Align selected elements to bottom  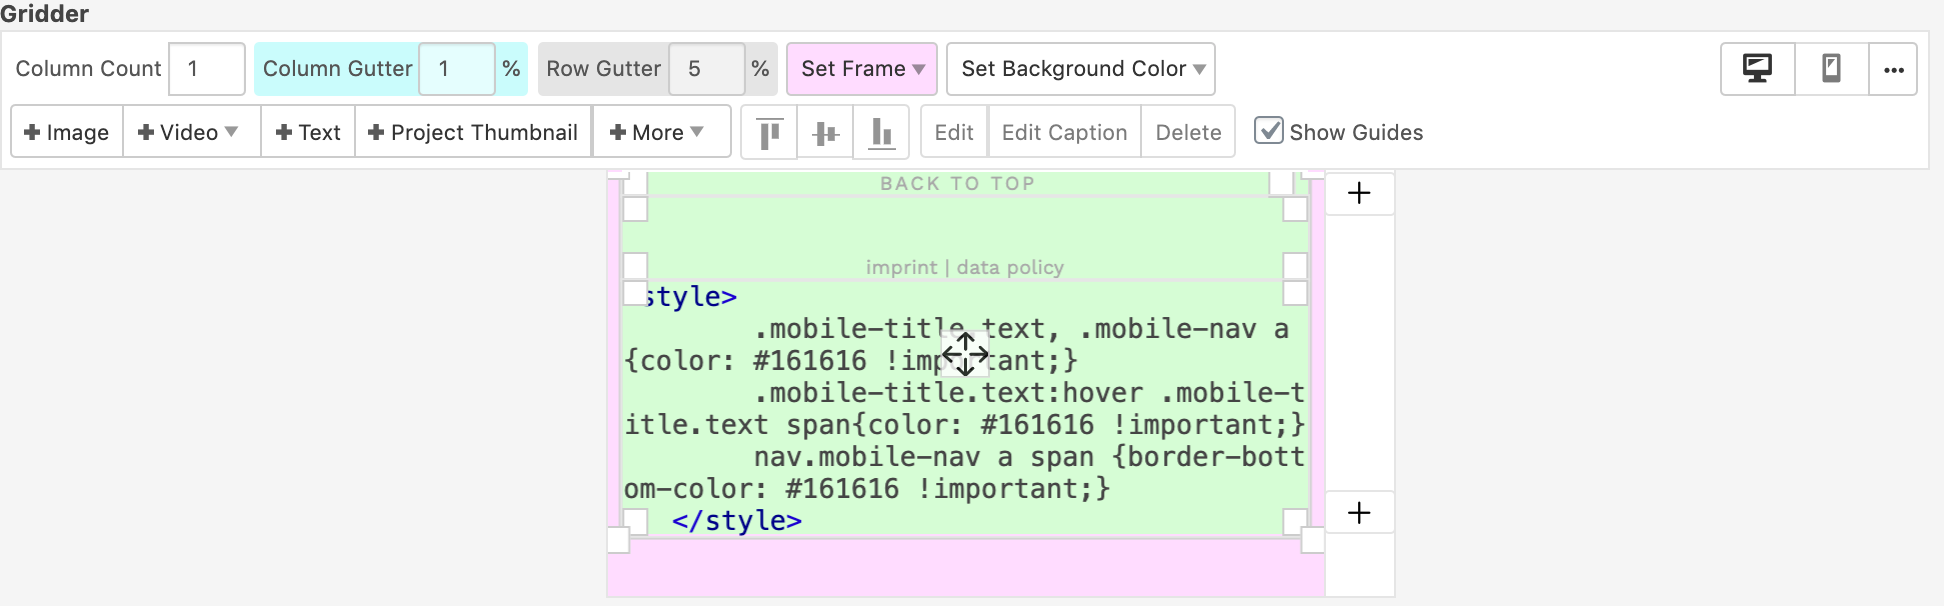pos(881,133)
